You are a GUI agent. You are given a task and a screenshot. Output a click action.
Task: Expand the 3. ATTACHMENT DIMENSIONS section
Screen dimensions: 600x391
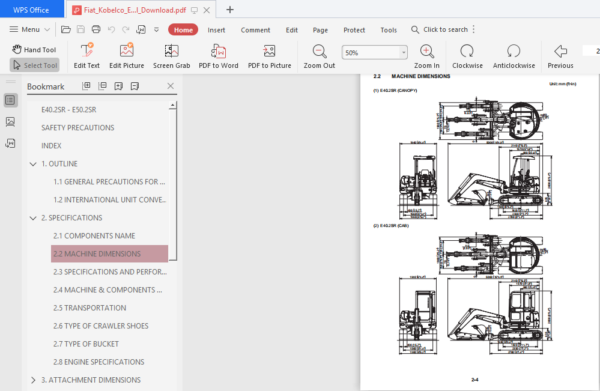tap(33, 380)
